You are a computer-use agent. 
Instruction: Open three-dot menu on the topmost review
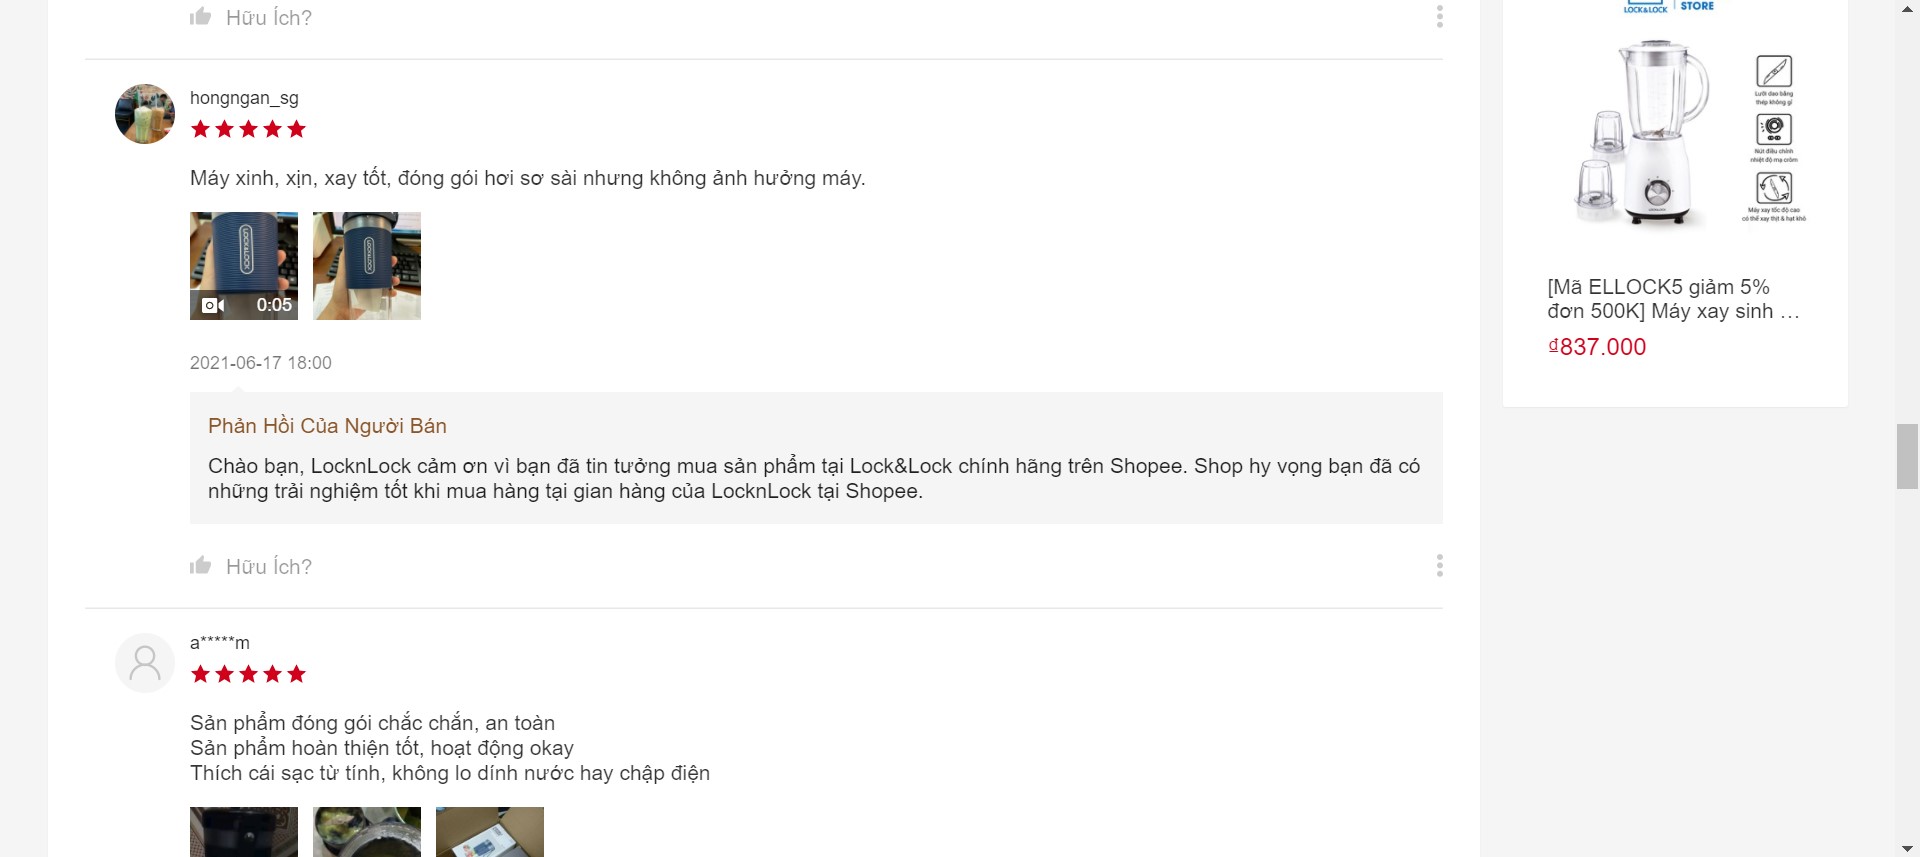pos(1439,17)
